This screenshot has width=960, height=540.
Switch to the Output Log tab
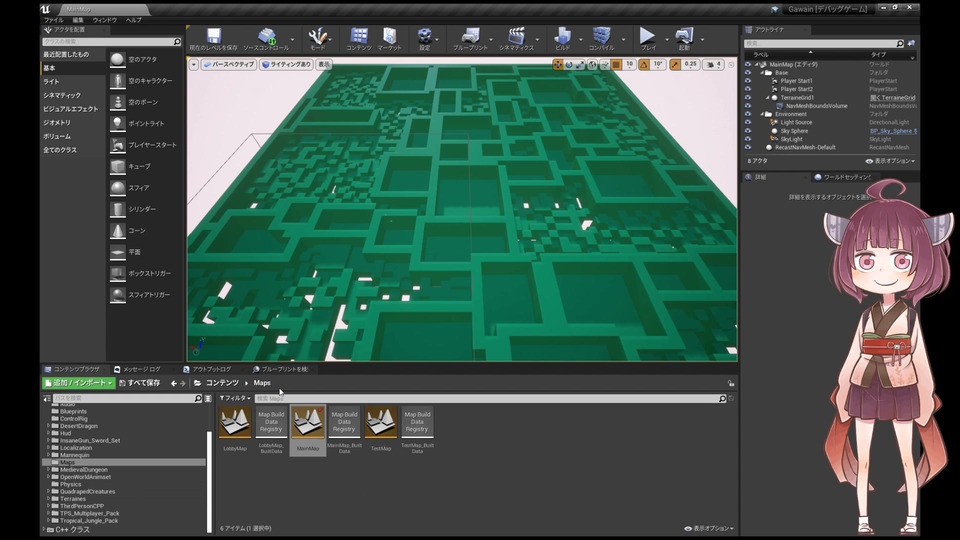click(x=211, y=369)
